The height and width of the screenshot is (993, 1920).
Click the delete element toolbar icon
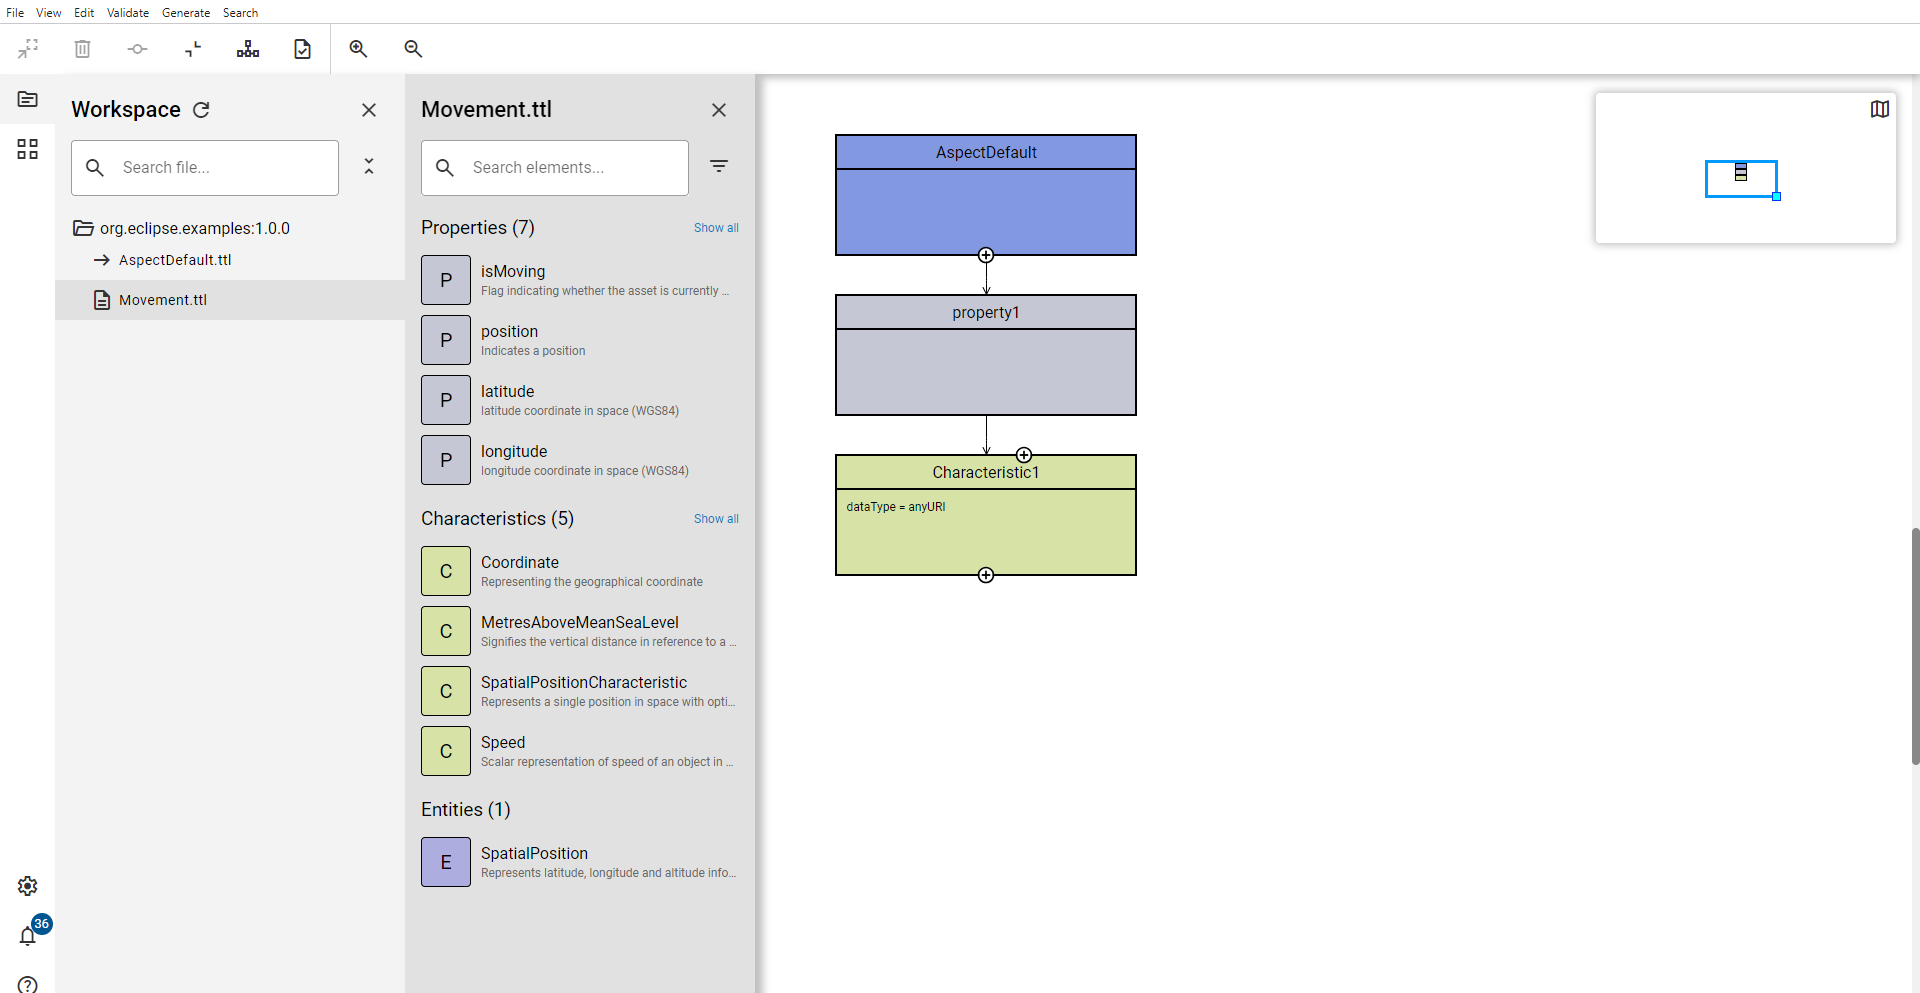point(82,48)
